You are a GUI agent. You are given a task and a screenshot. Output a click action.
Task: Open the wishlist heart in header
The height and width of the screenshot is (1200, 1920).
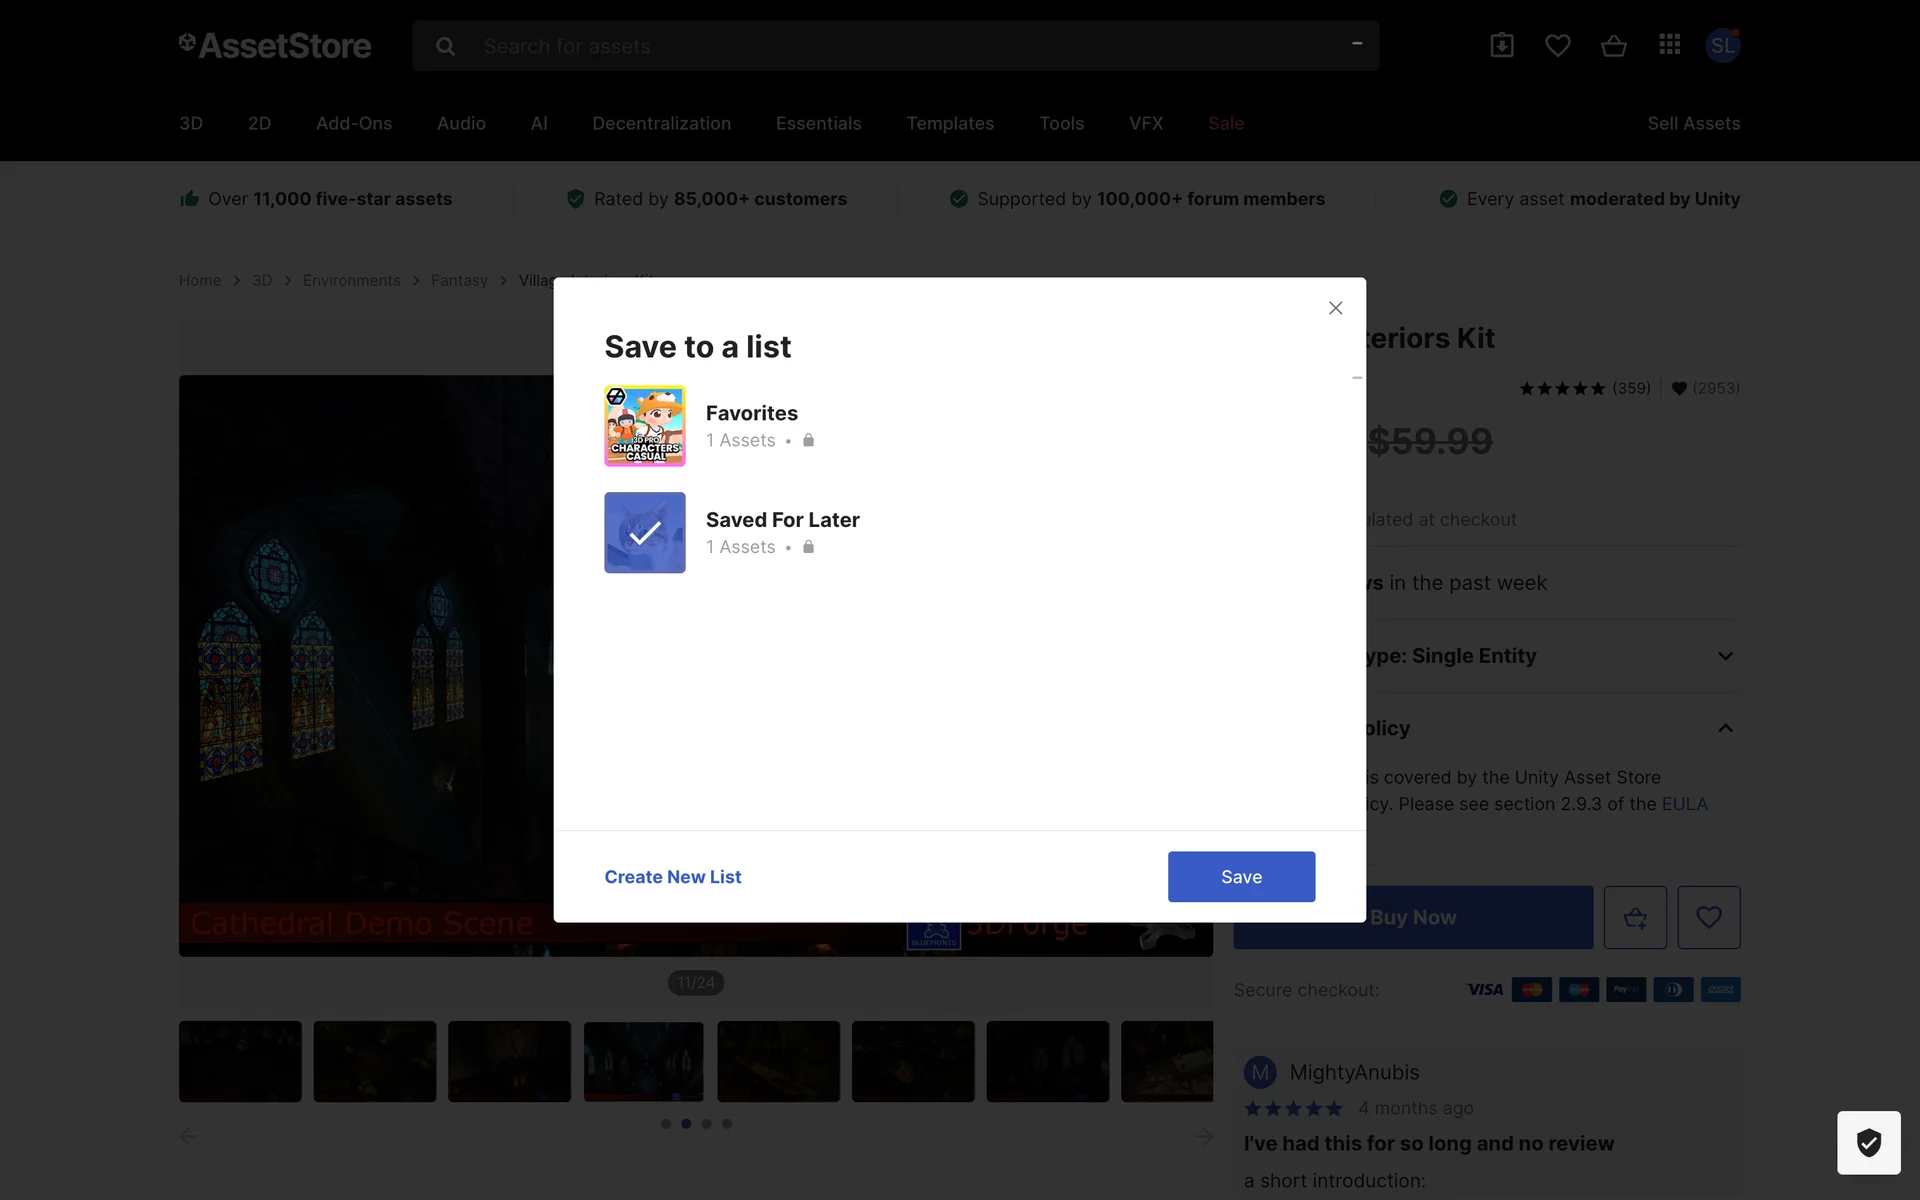click(x=1557, y=45)
